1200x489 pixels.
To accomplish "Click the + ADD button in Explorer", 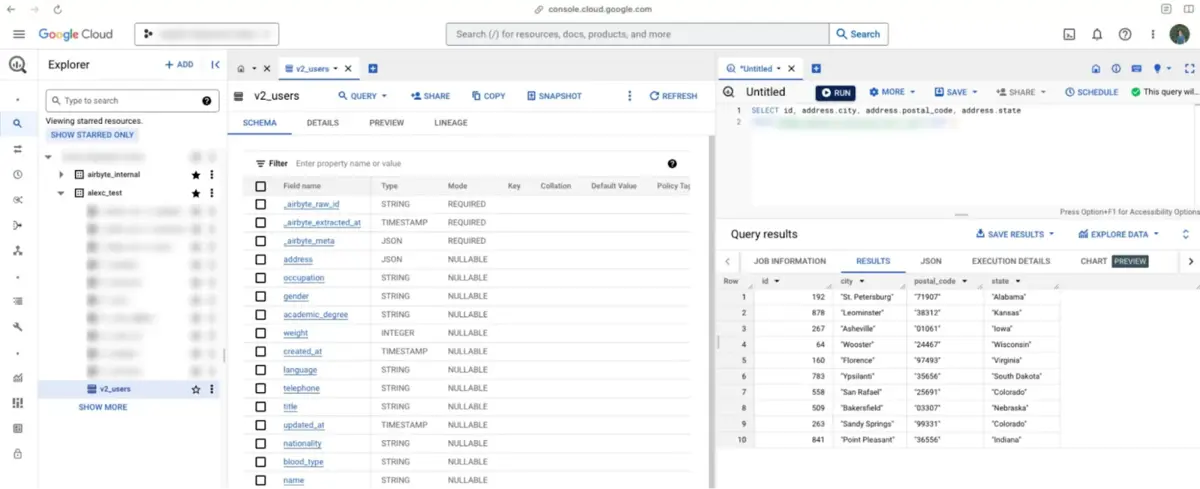I will point(179,65).
